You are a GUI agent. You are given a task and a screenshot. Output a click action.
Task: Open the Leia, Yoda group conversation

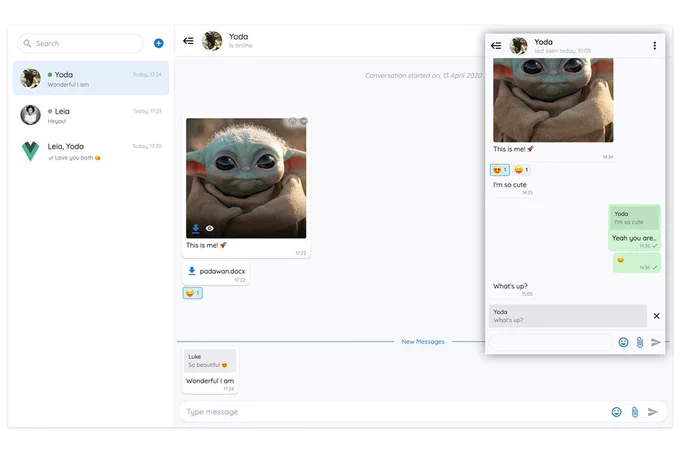click(91, 151)
